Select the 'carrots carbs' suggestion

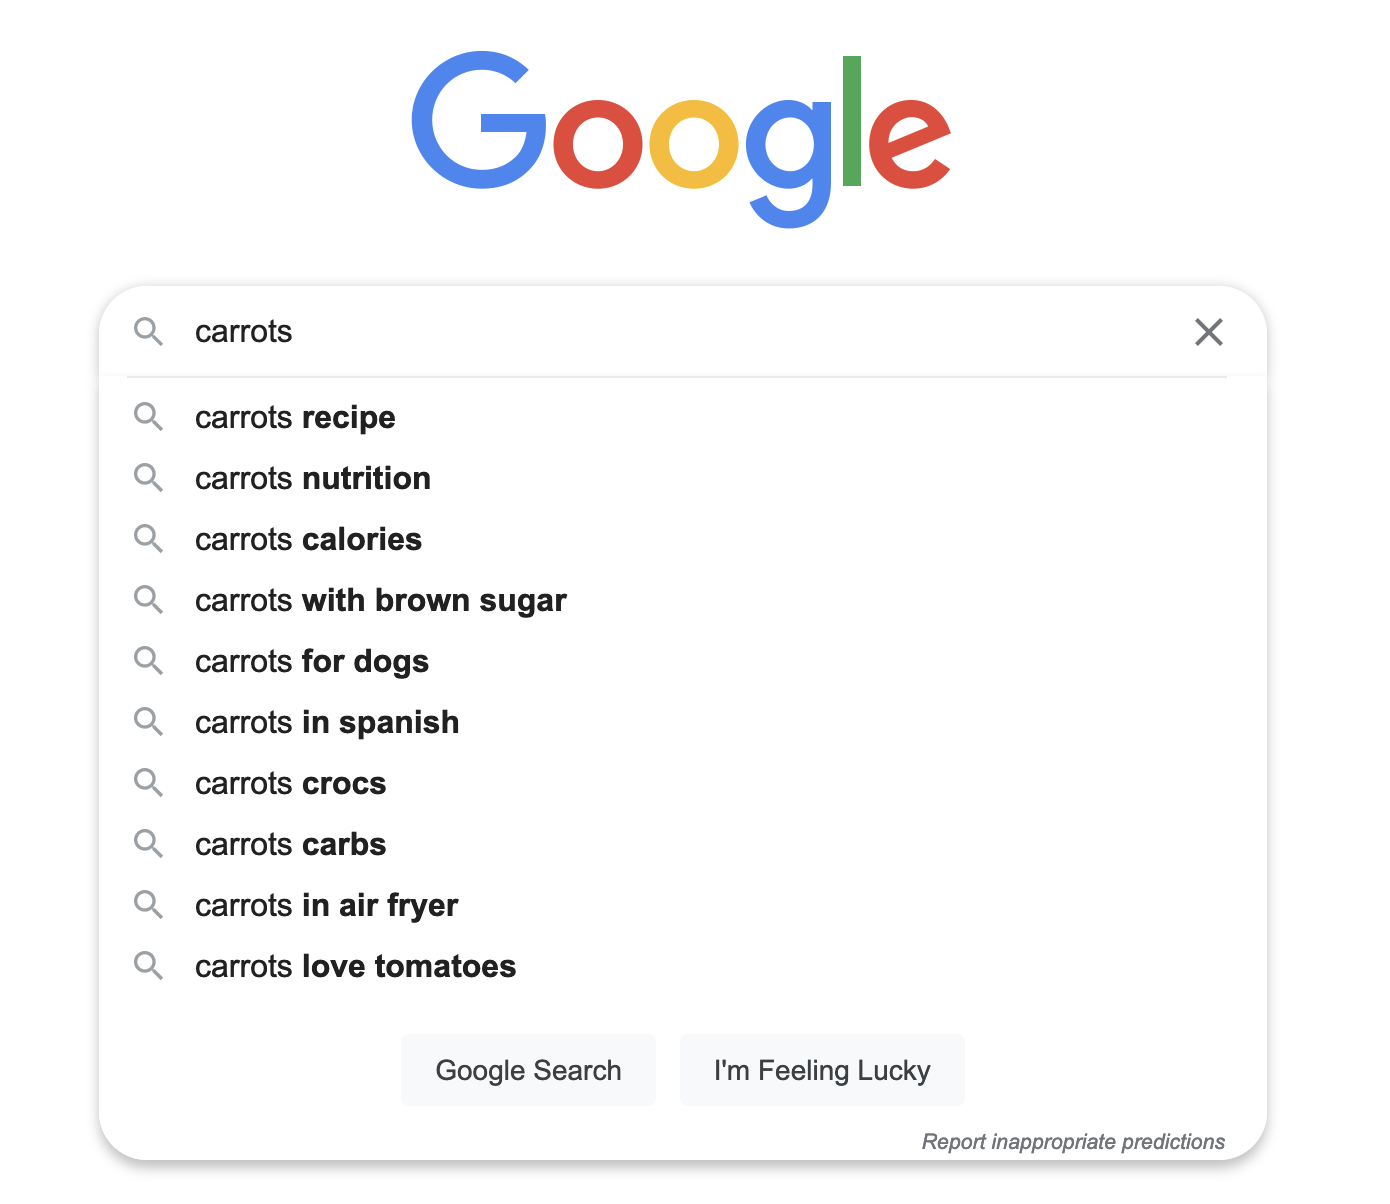(x=290, y=844)
